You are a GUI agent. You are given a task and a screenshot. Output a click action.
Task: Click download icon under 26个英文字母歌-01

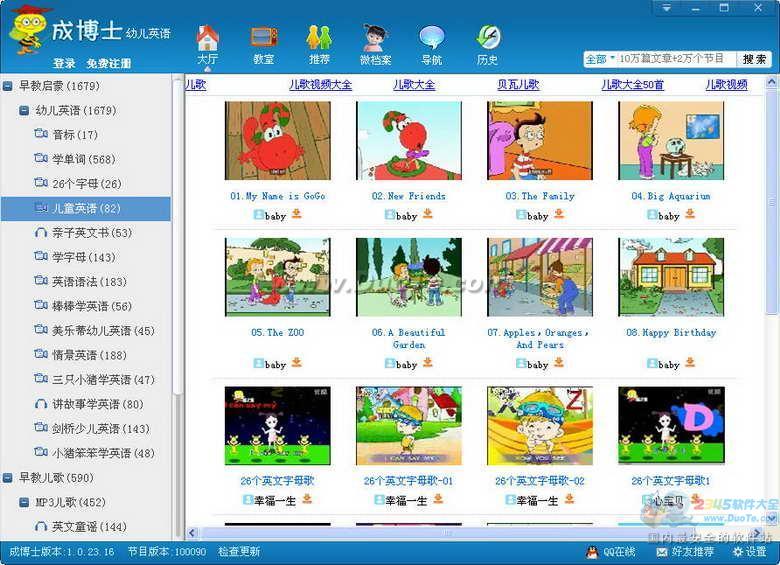pos(438,499)
